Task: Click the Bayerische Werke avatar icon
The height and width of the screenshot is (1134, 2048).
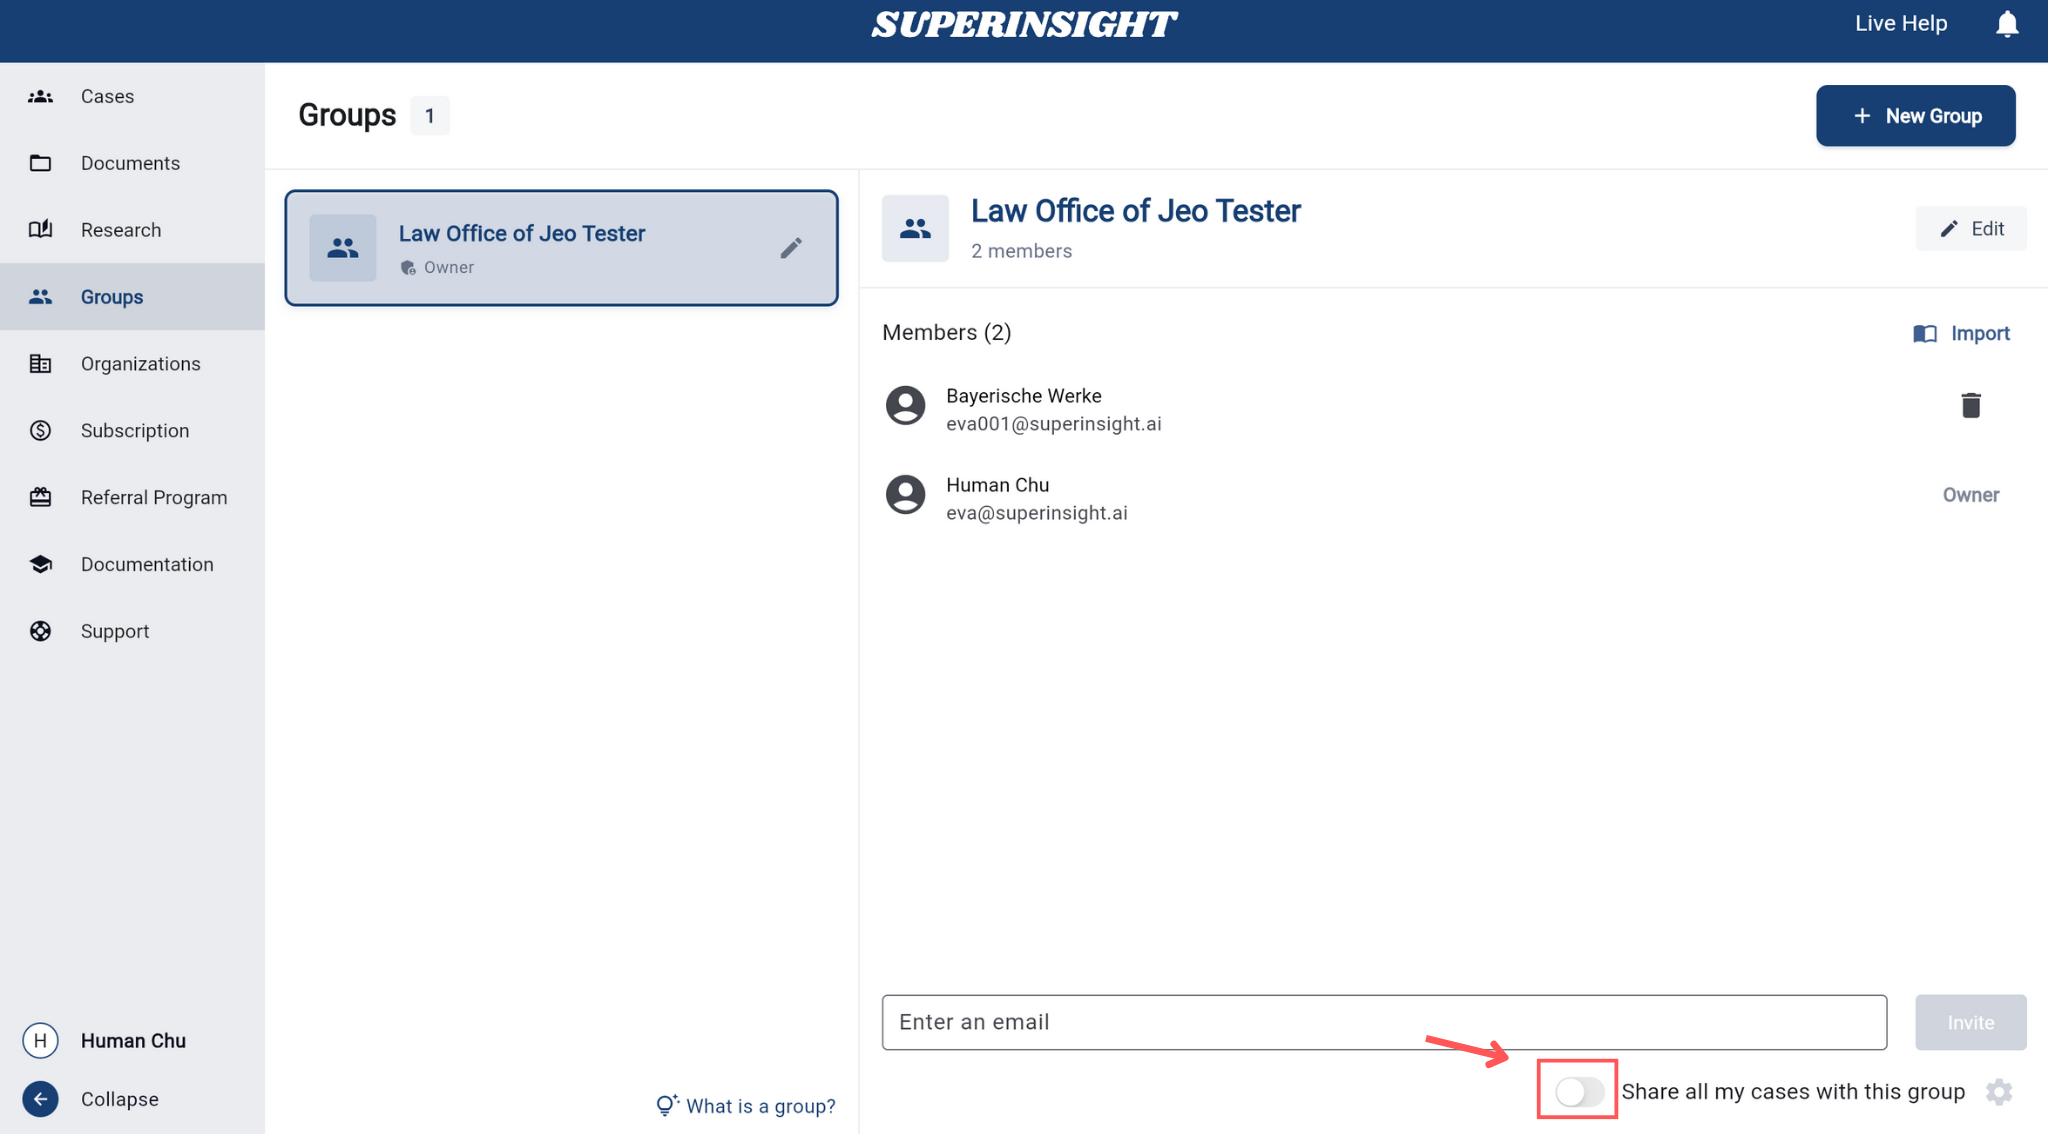Action: point(905,405)
